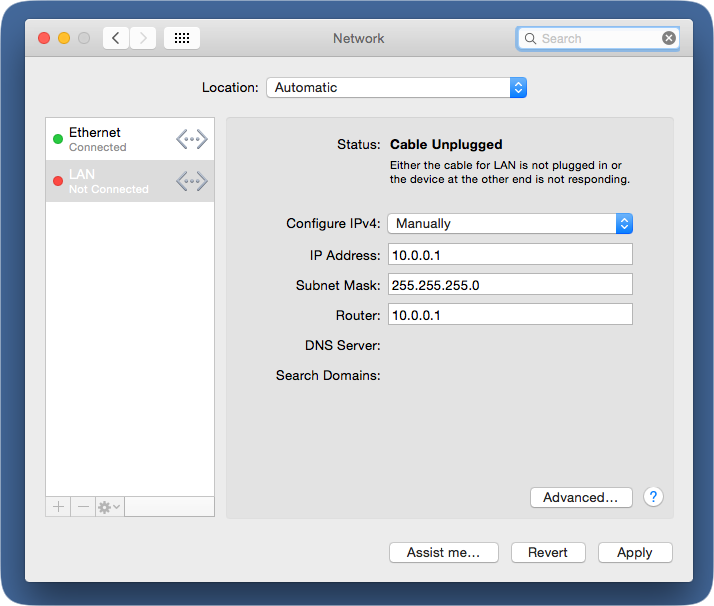Screen dimensions: 714x606
Task: Close the Network window with the red button
Action: point(44,38)
